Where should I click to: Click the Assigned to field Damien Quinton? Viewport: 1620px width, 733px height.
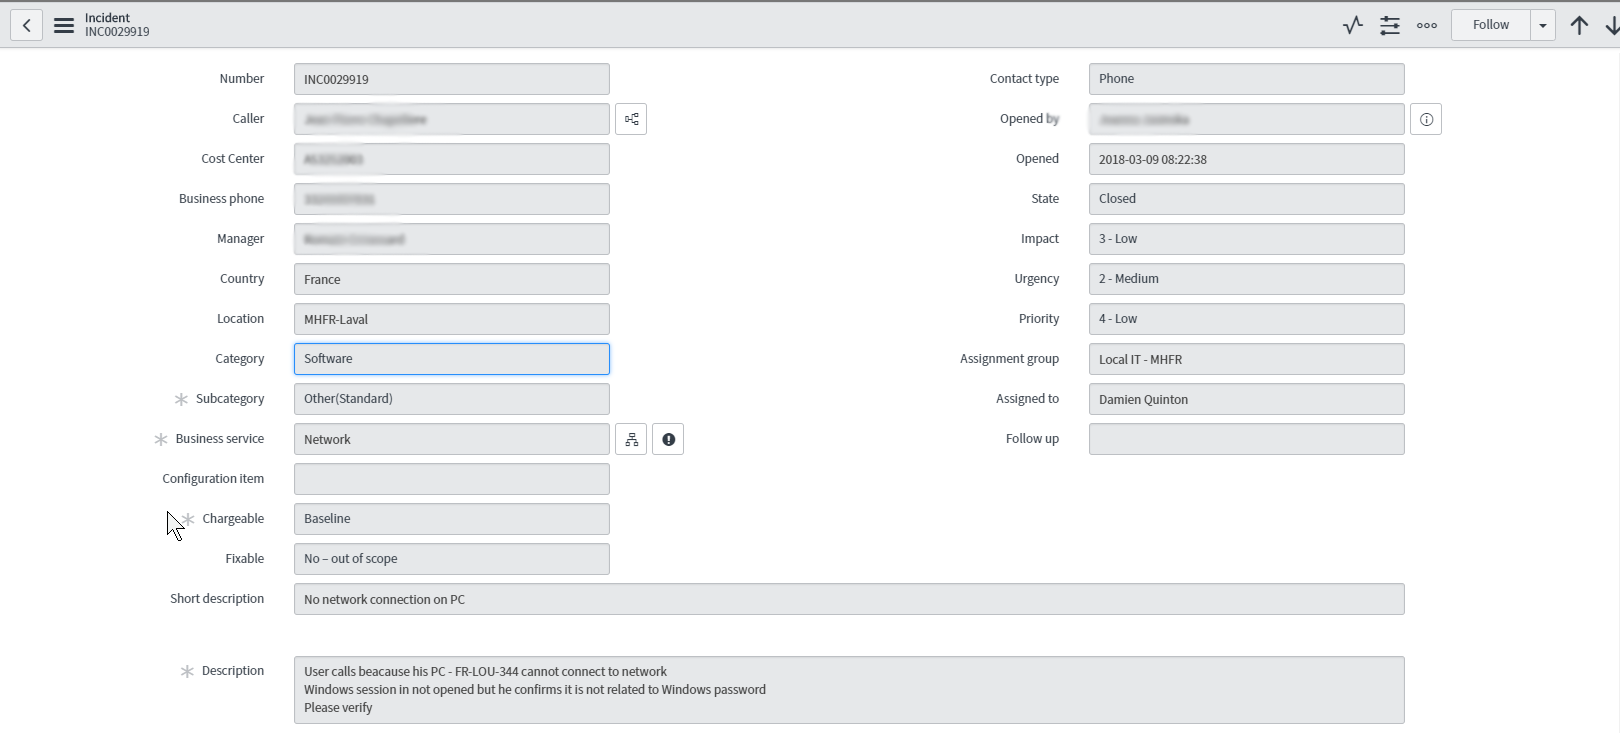(1246, 399)
